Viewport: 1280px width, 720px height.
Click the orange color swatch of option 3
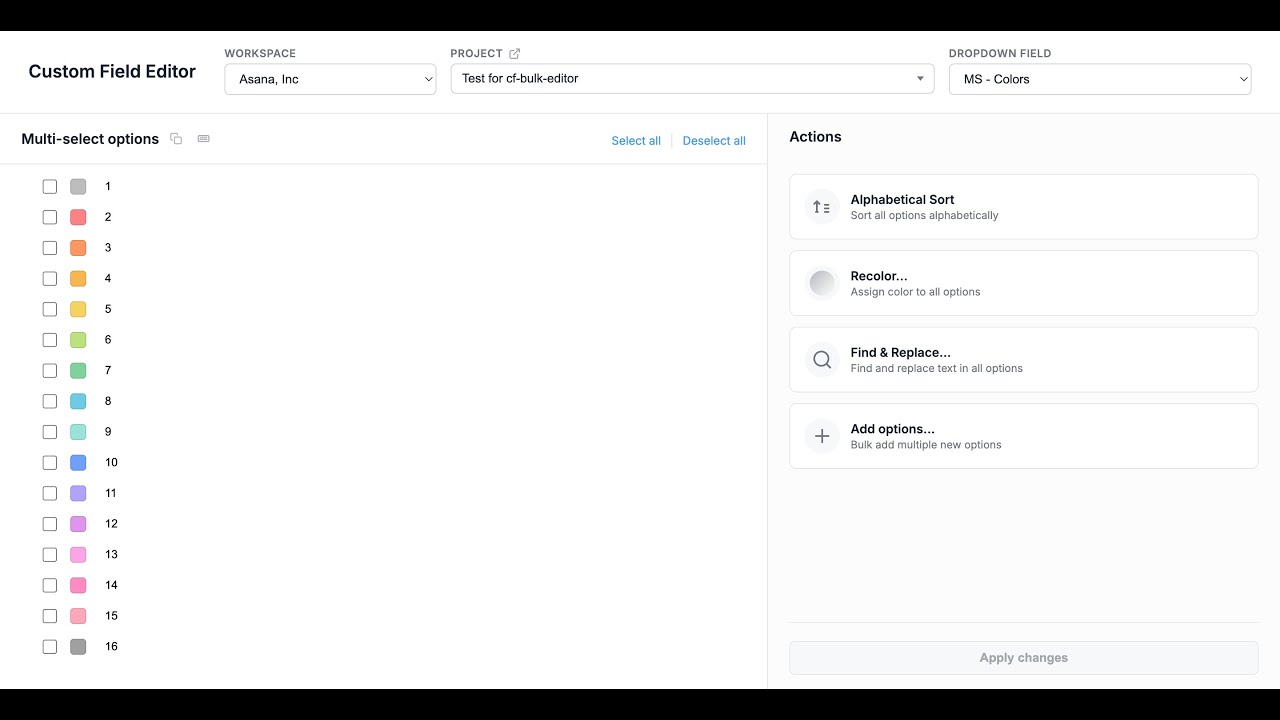78,248
